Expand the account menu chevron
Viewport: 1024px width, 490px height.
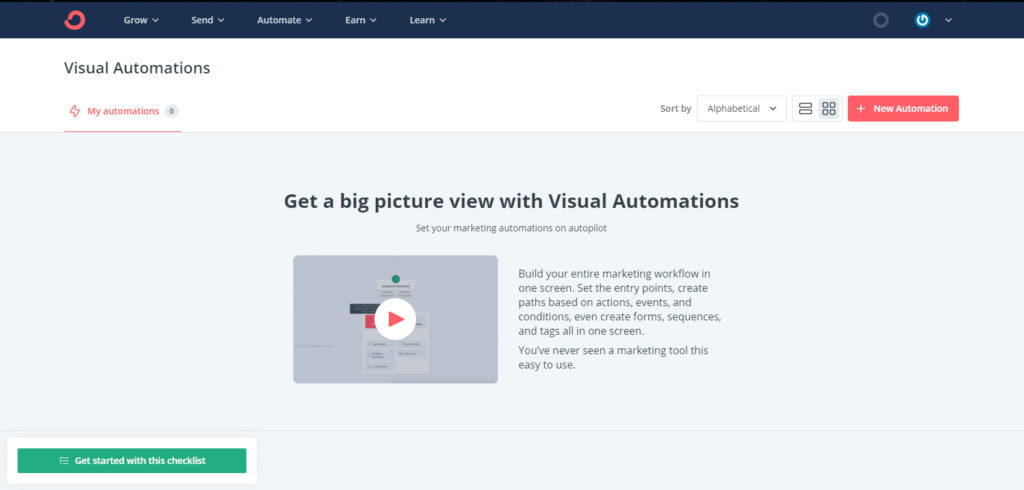tap(948, 20)
